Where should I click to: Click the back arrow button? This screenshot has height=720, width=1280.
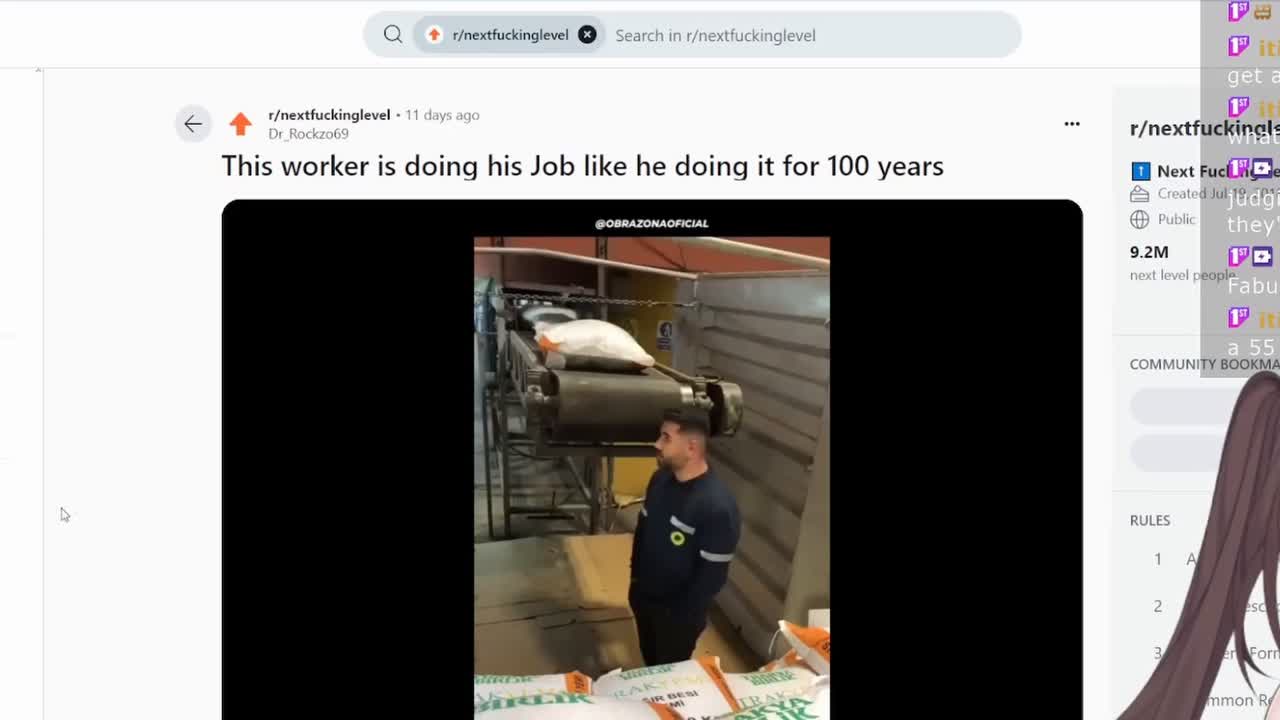point(193,124)
